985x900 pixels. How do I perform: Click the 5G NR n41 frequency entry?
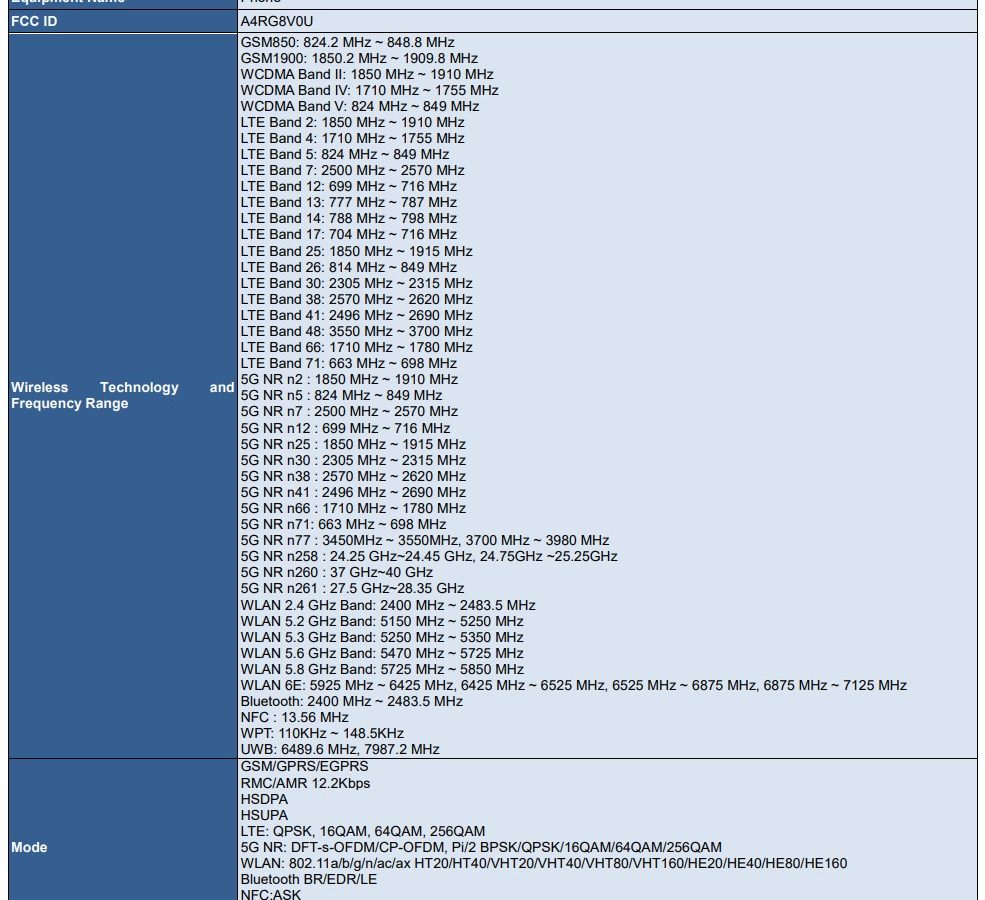353,492
